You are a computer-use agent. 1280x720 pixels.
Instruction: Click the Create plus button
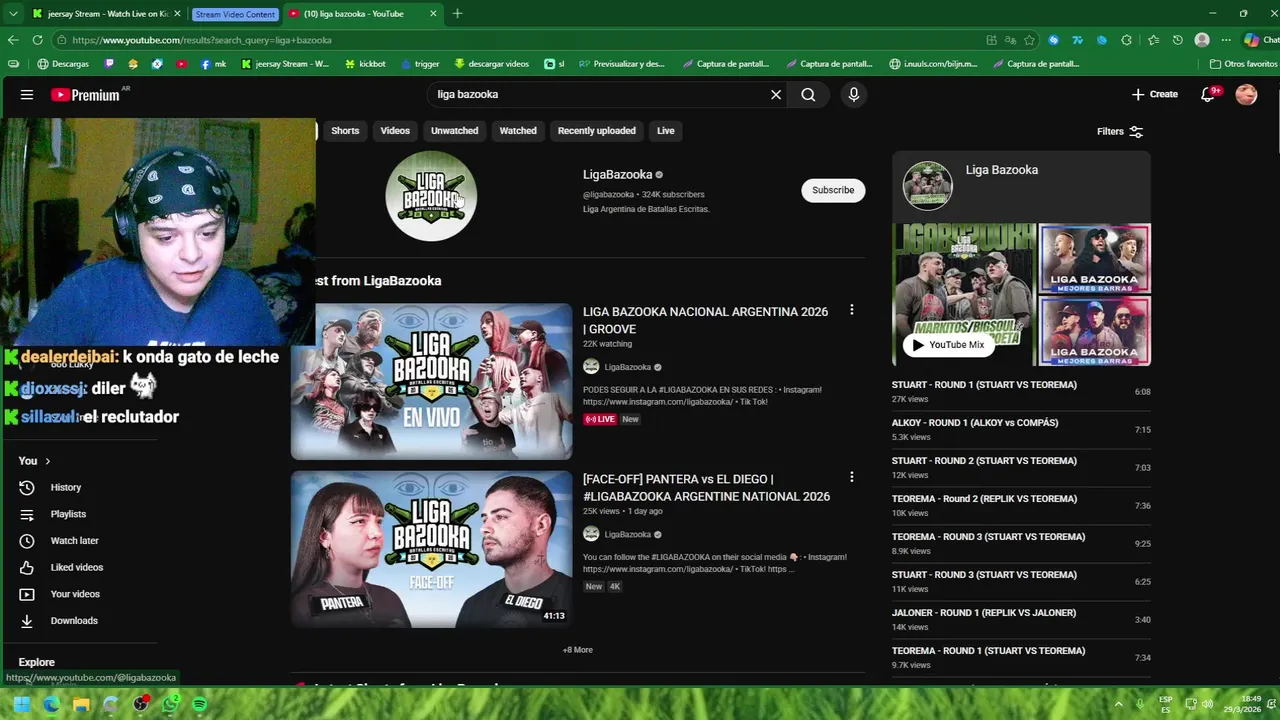[1155, 94]
